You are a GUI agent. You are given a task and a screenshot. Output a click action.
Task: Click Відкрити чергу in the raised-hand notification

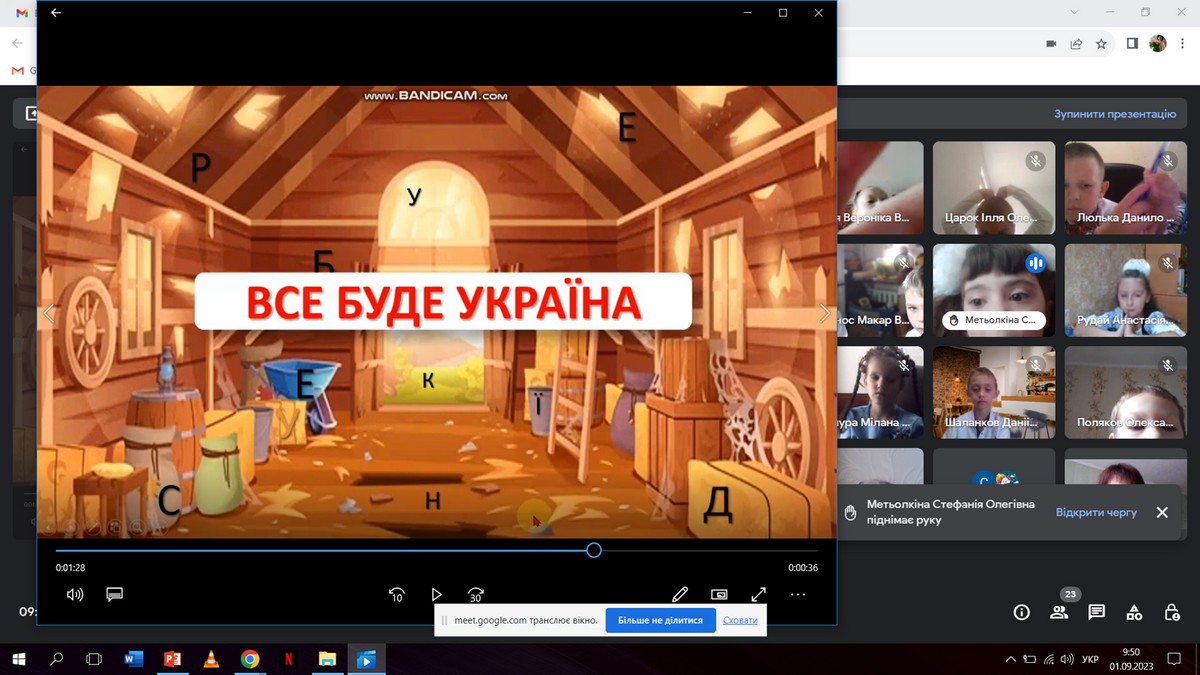click(x=1096, y=512)
